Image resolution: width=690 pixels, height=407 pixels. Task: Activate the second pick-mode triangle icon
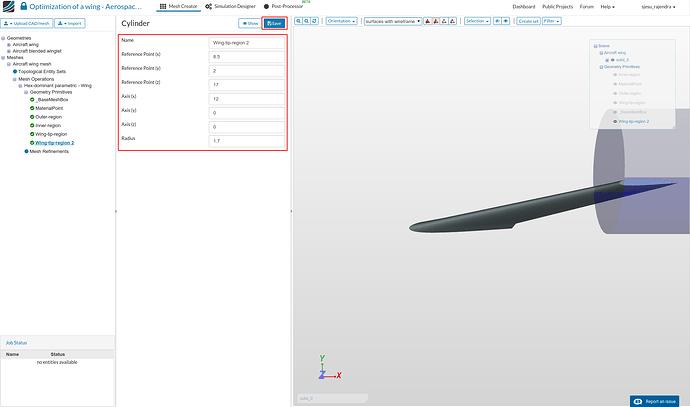coord(436,21)
